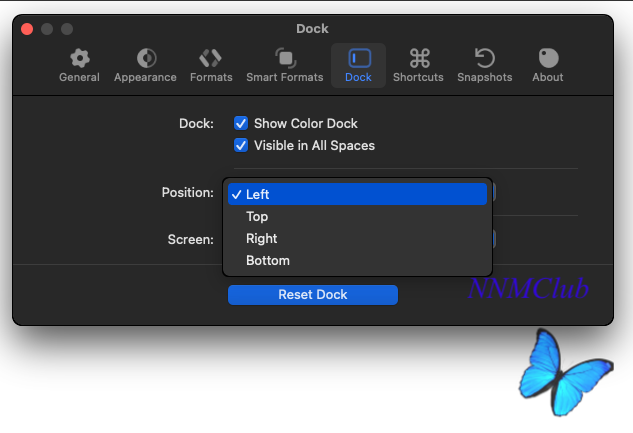633x433 pixels.
Task: Click the Reset Dock button
Action: (x=313, y=295)
